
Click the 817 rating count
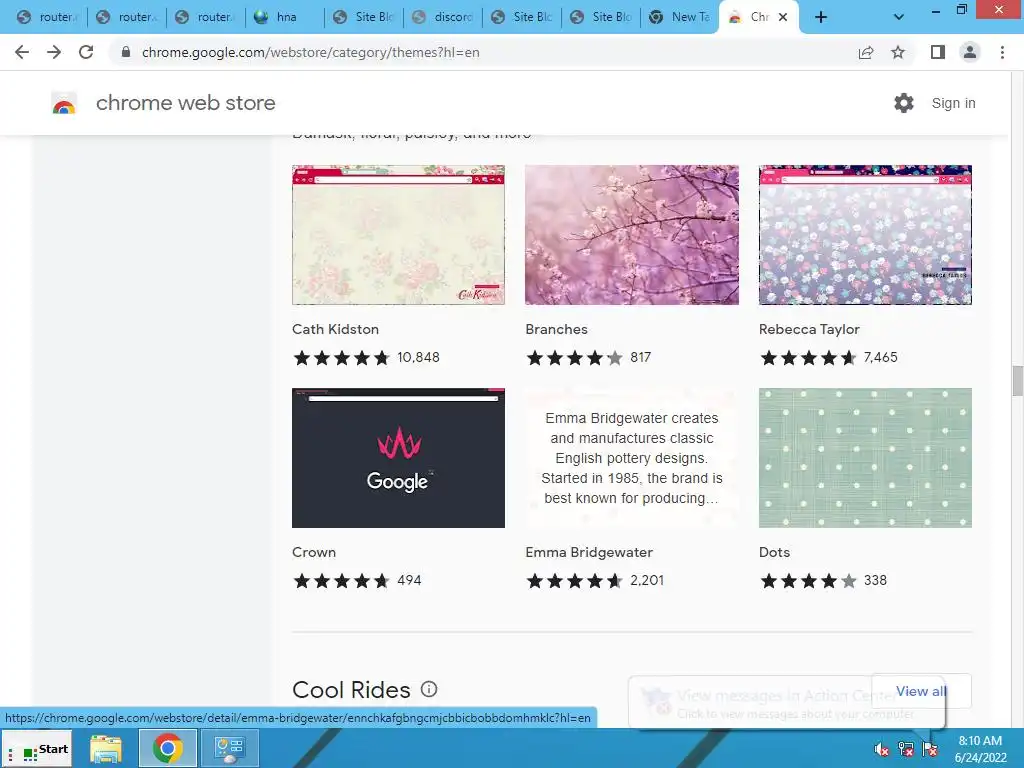(641, 357)
